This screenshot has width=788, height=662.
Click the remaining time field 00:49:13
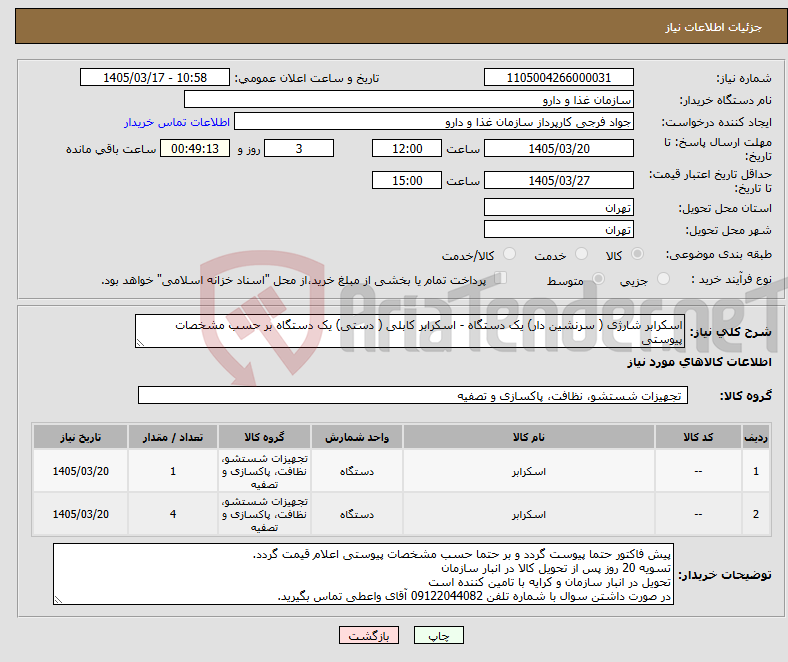[195, 148]
